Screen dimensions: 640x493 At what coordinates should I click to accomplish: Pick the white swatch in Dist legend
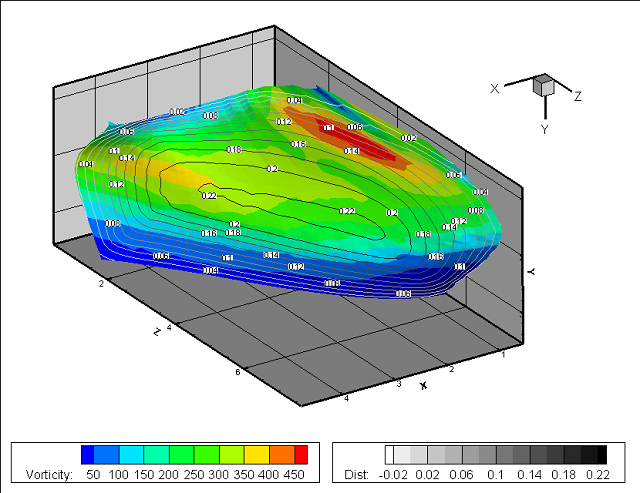(391, 454)
